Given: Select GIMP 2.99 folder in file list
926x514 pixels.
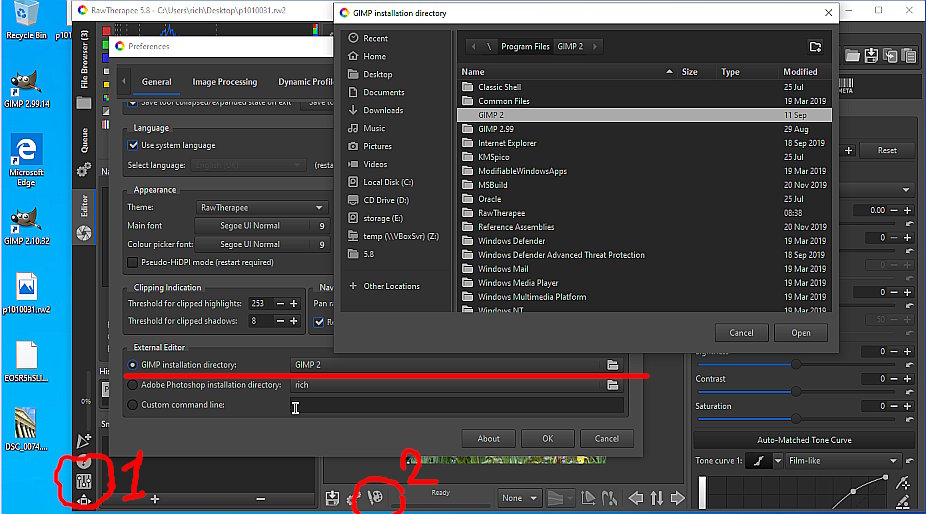Looking at the screenshot, I should 644,129.
